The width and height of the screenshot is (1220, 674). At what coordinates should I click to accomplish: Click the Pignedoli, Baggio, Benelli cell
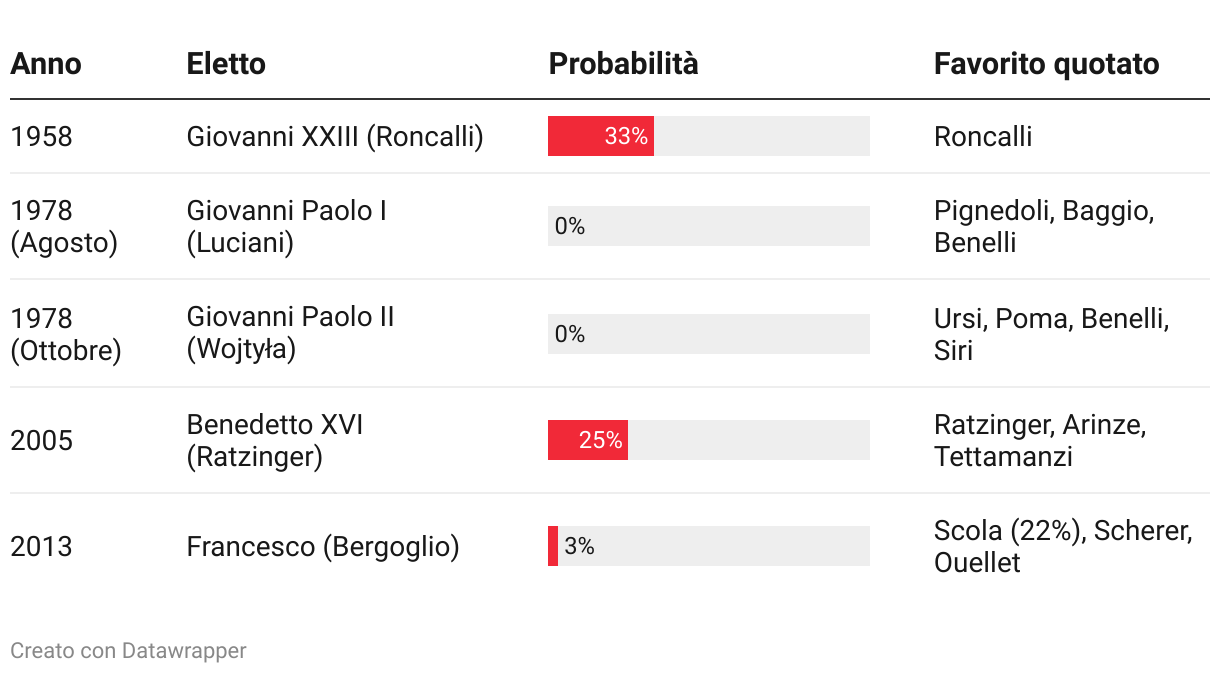pyautogui.click(x=1044, y=227)
